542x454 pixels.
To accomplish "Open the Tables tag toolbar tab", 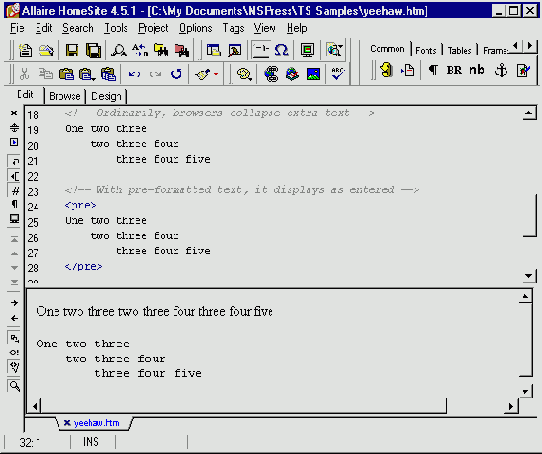I will click(459, 50).
